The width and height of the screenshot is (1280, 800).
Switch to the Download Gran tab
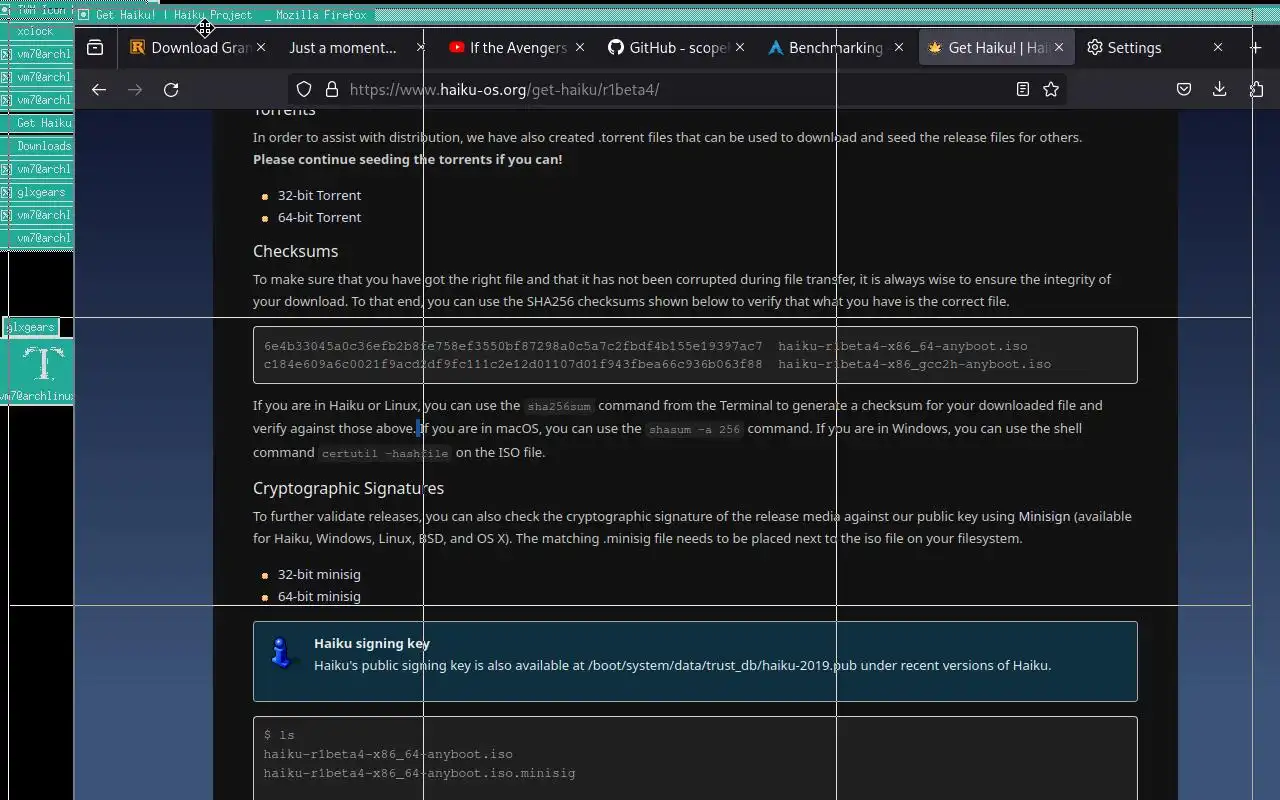click(198, 47)
